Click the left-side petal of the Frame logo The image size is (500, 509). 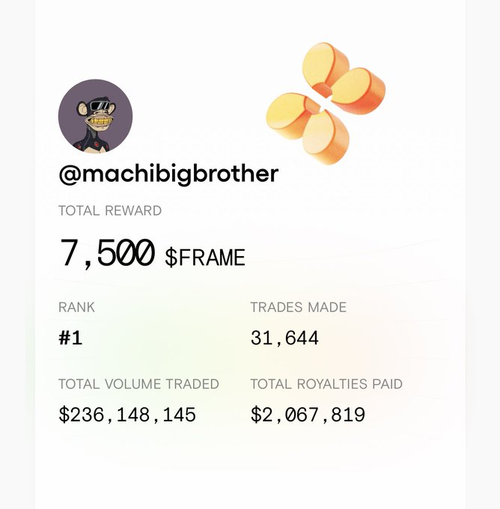point(291,115)
